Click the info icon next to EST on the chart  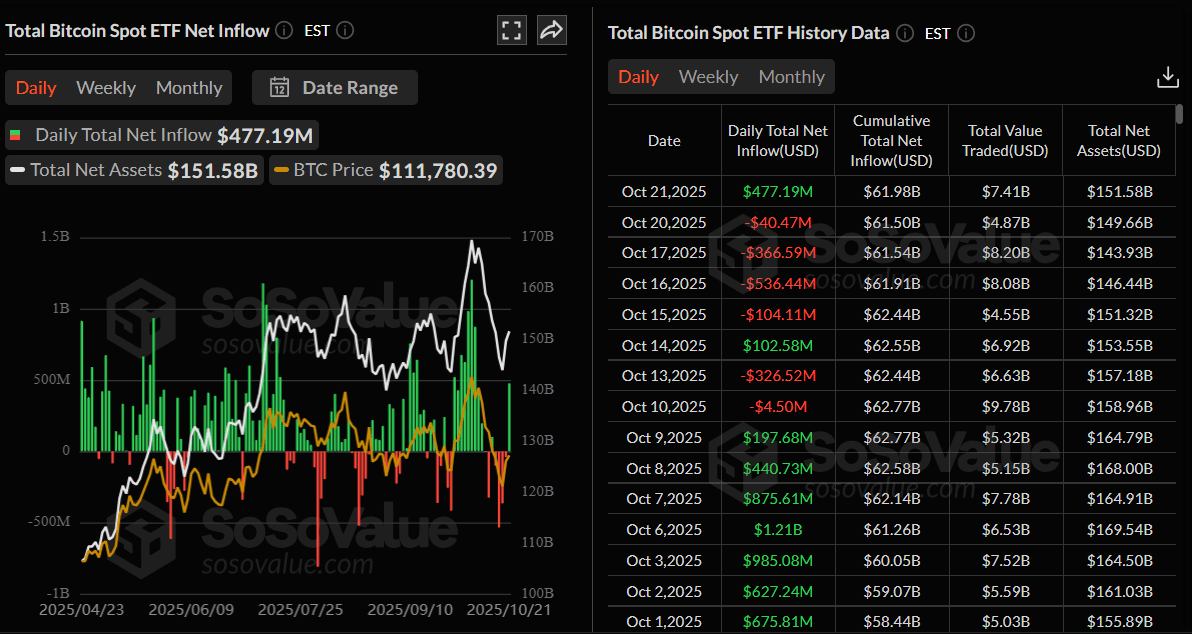tap(345, 30)
